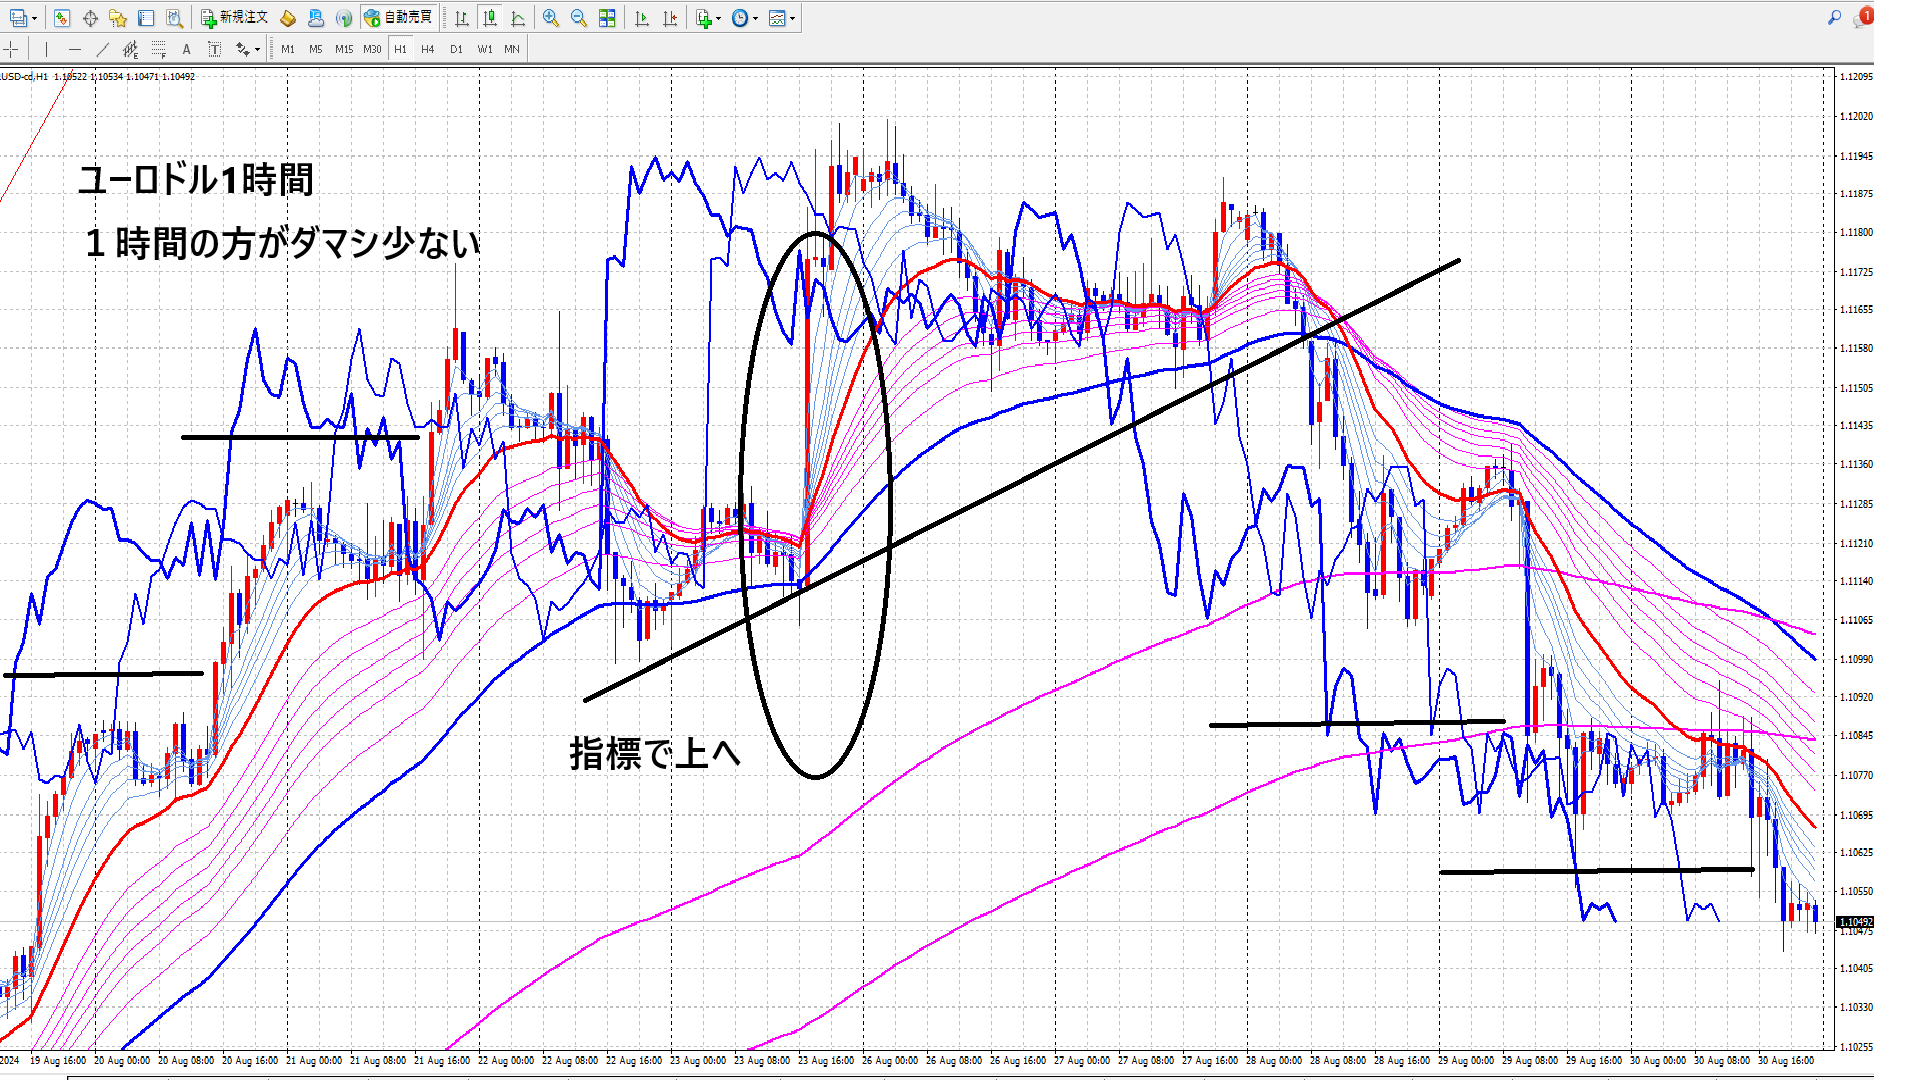This screenshot has height=1080, width=1920.
Task: Open the notification alert icon
Action: (x=1862, y=18)
